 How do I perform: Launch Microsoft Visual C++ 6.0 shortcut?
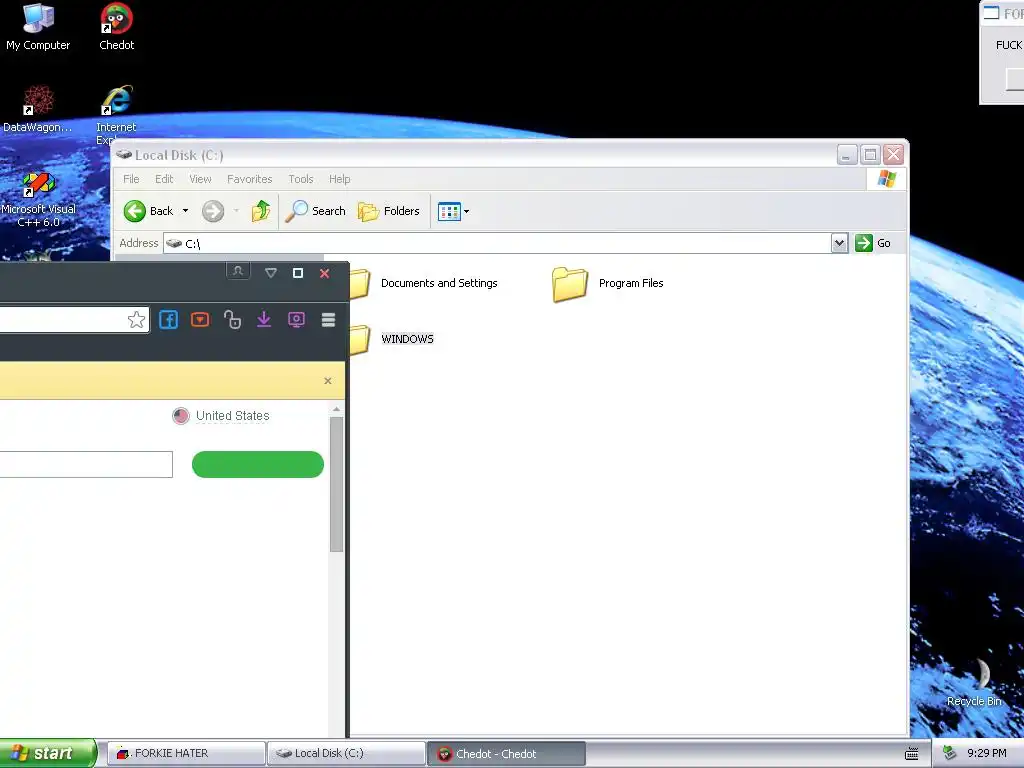pyautogui.click(x=38, y=199)
